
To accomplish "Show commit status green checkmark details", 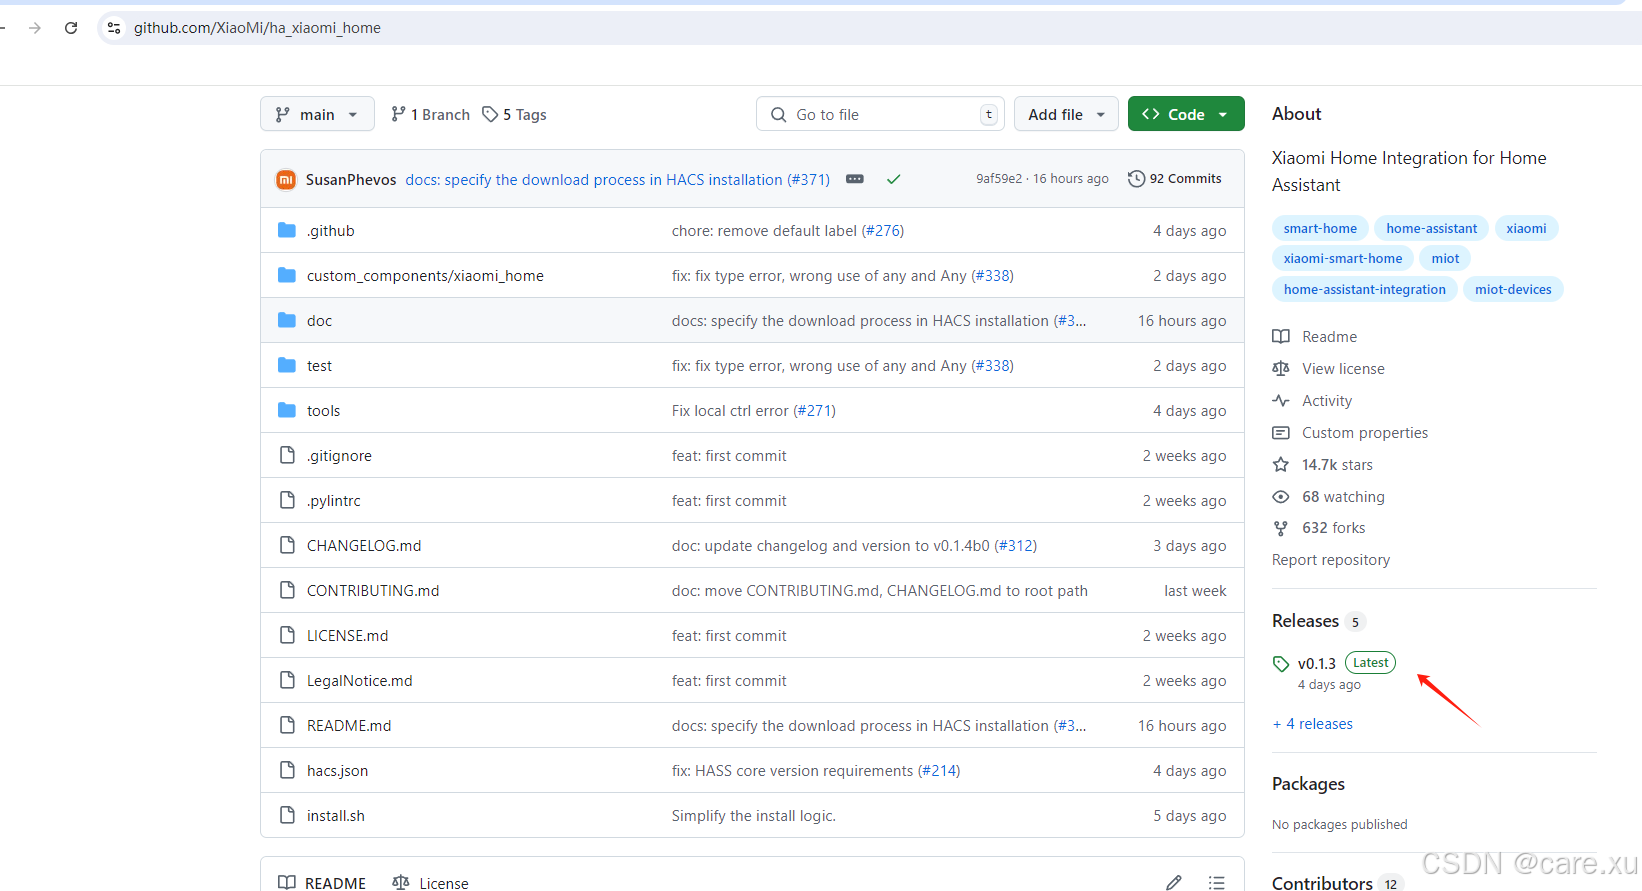I will click(x=894, y=179).
